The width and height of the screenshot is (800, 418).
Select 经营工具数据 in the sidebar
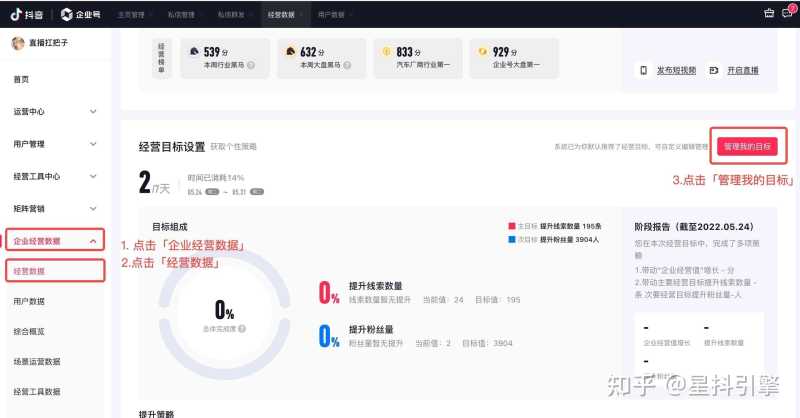click(x=37, y=391)
